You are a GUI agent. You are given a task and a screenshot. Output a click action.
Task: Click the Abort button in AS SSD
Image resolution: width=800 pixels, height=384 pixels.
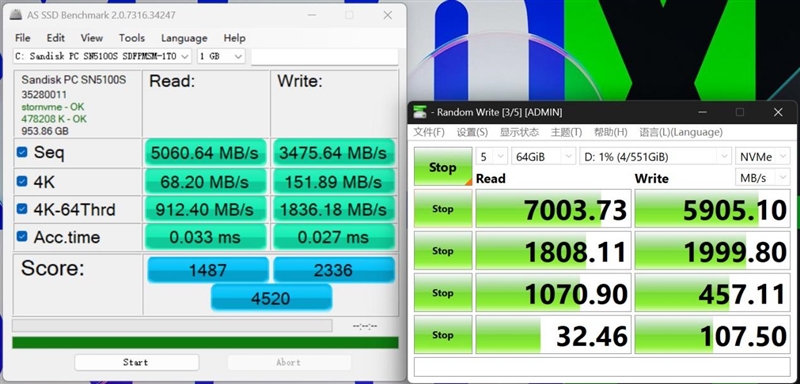click(289, 363)
